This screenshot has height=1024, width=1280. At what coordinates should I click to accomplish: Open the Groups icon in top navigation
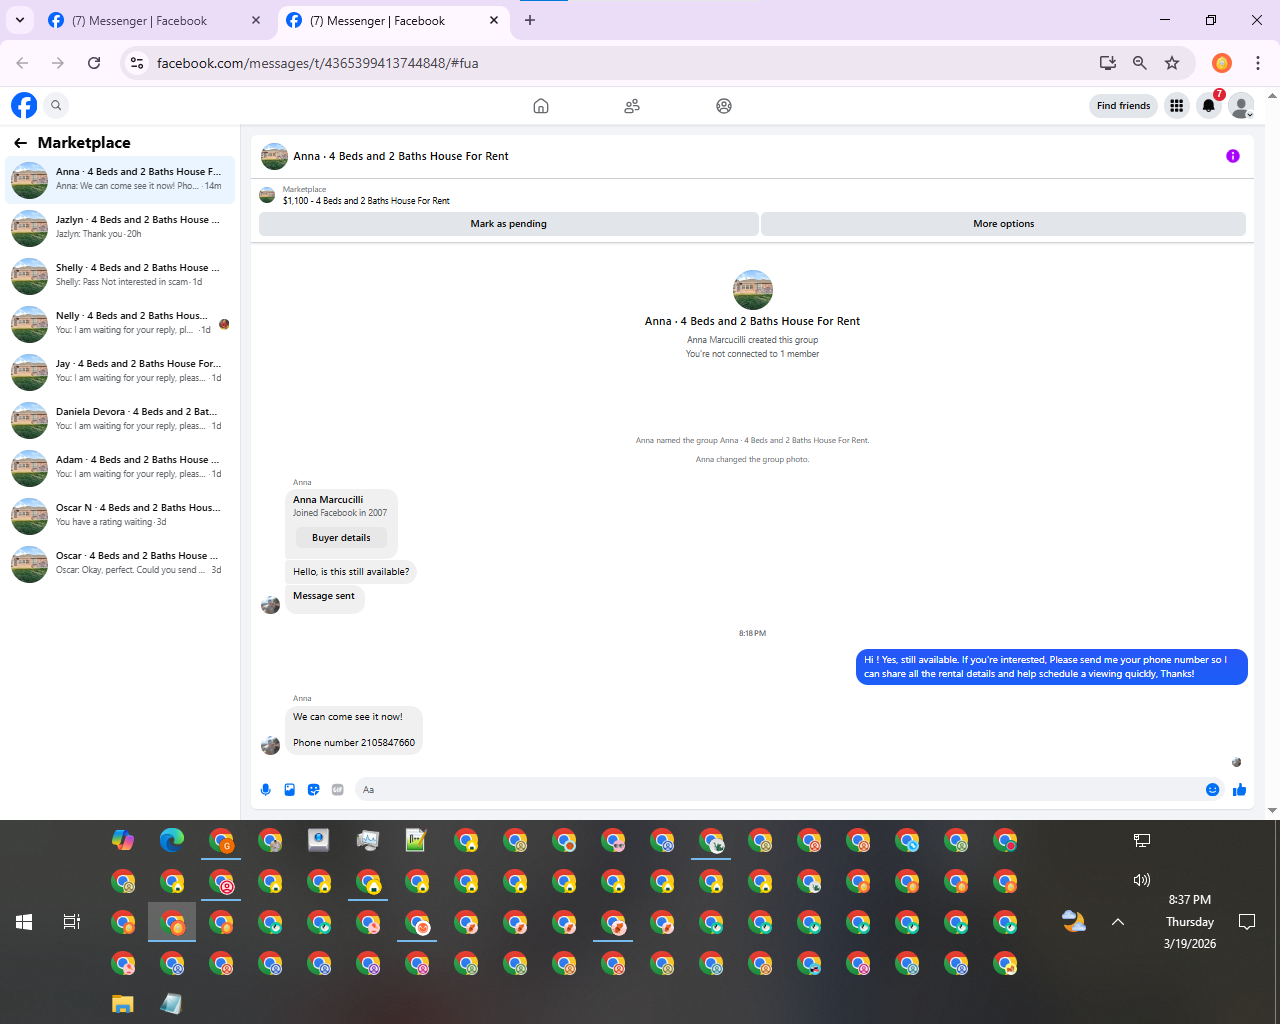coord(724,106)
